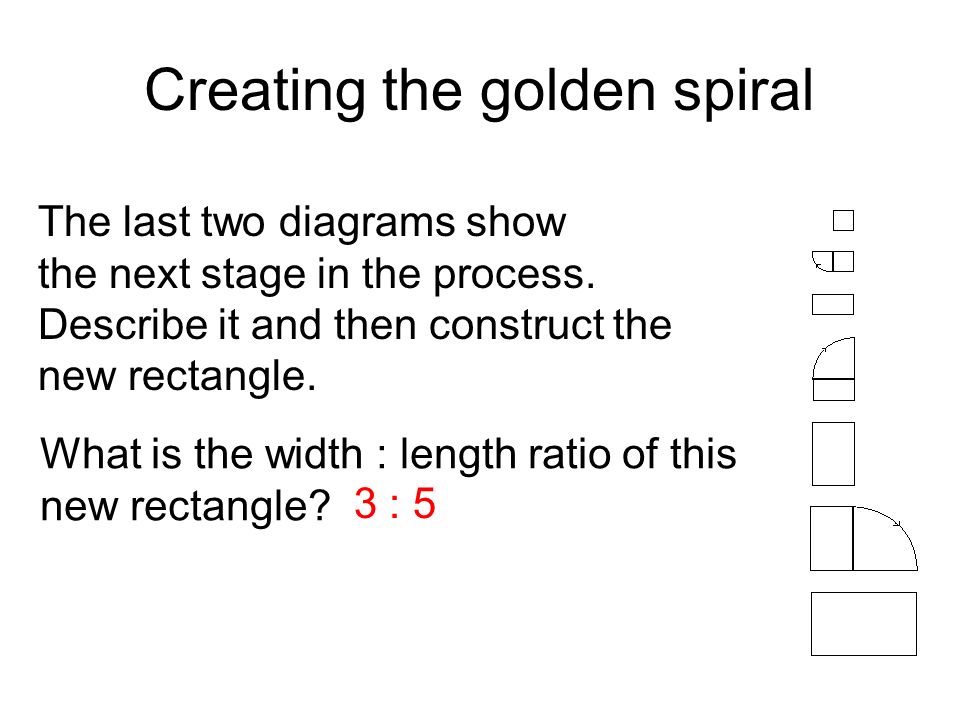Viewport: 960px width, 720px height.
Task: Click the line 'The last two diagrams show'
Action: point(302,222)
